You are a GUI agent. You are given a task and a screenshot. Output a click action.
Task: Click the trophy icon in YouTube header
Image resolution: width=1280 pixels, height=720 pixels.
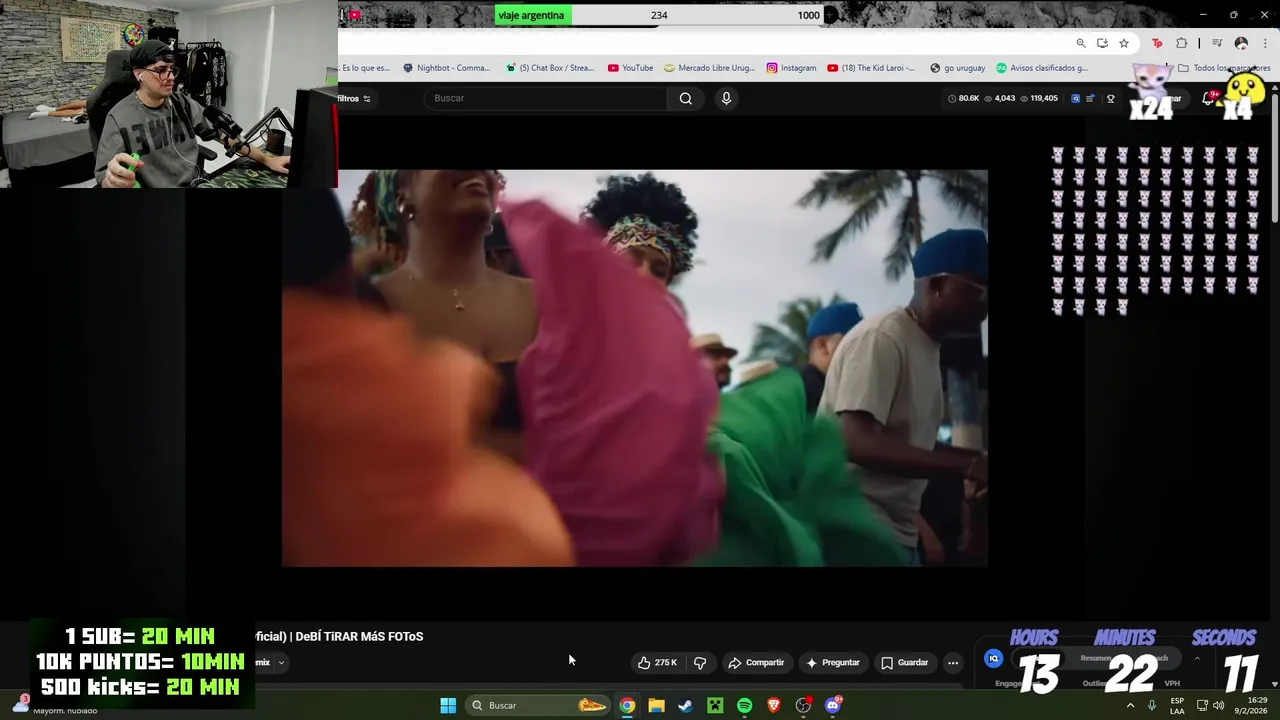point(1110,98)
